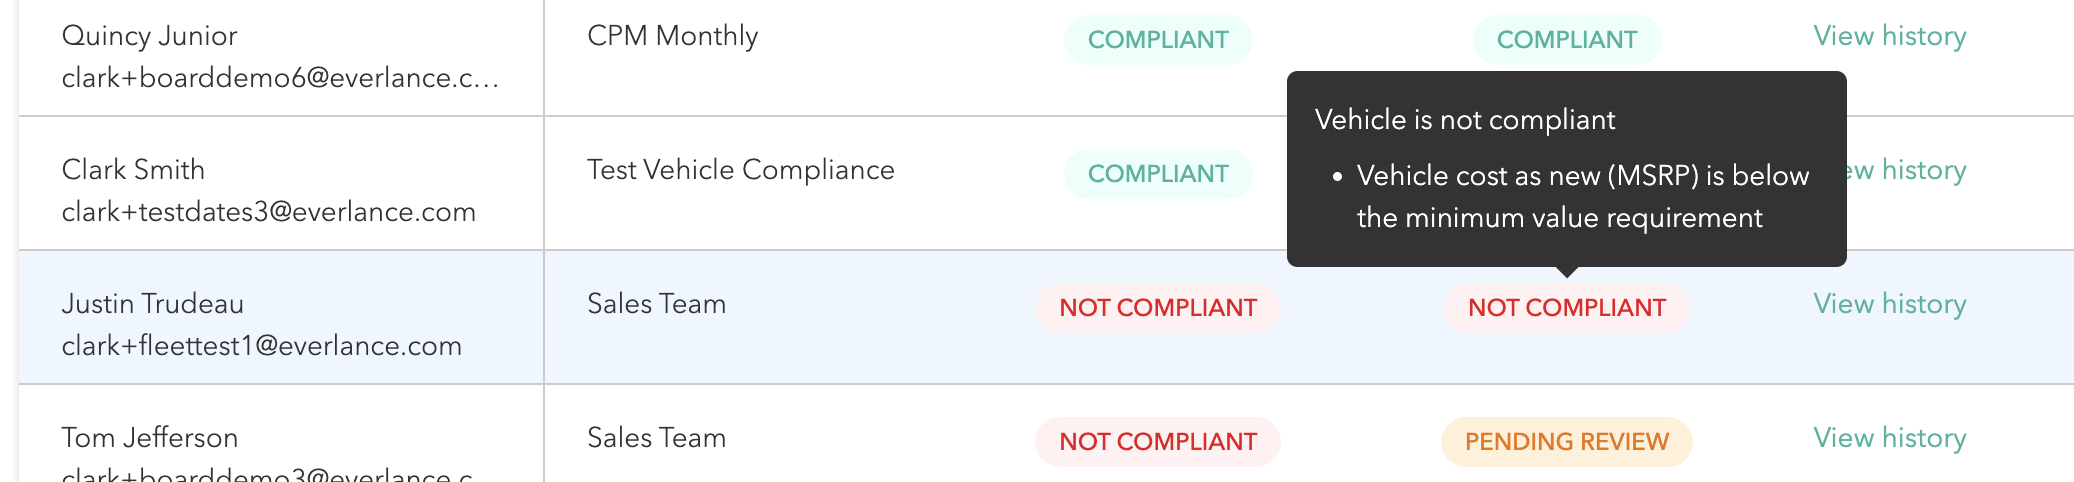Select the Quincy Junior name

(149, 36)
